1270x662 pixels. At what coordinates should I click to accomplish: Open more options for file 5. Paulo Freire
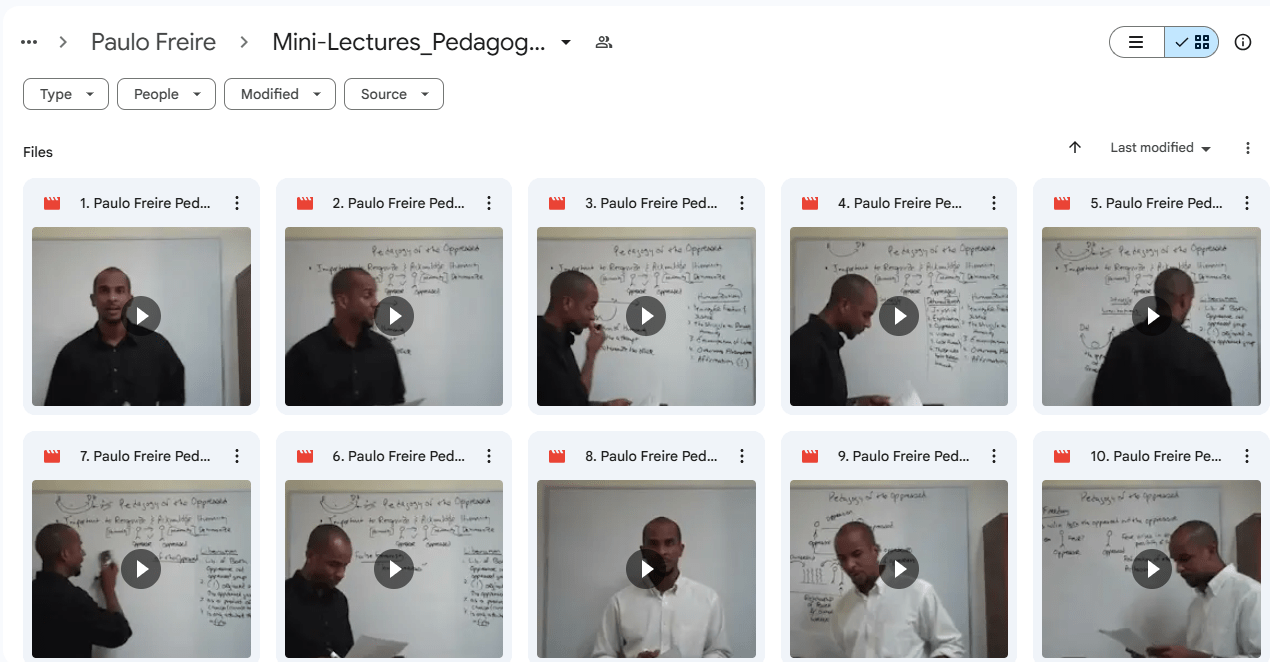(x=1247, y=203)
